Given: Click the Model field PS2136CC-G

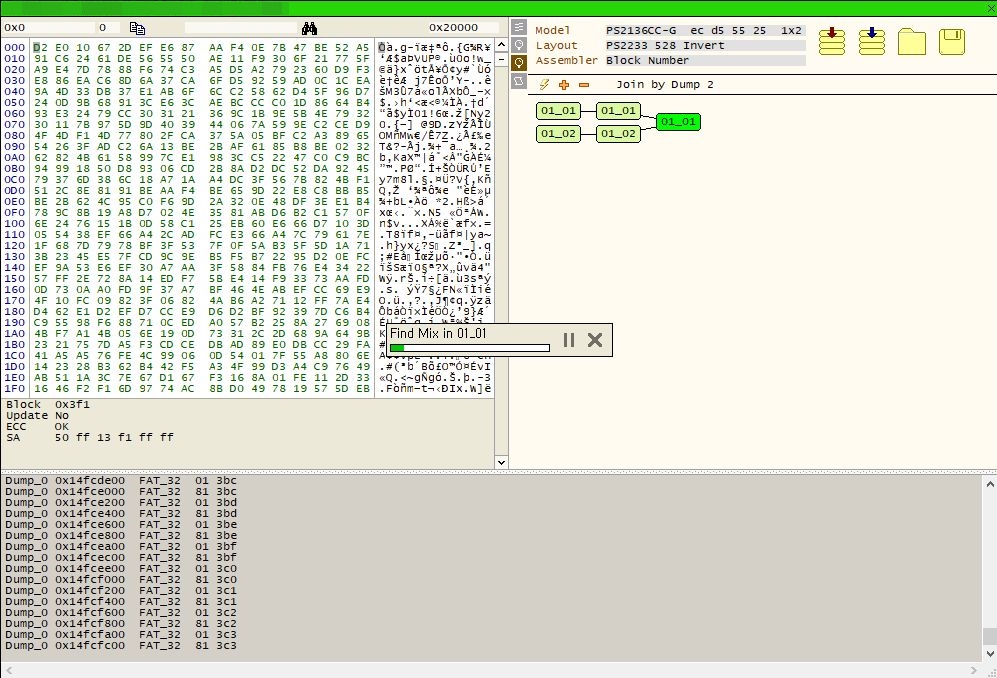Looking at the screenshot, I should 704,30.
